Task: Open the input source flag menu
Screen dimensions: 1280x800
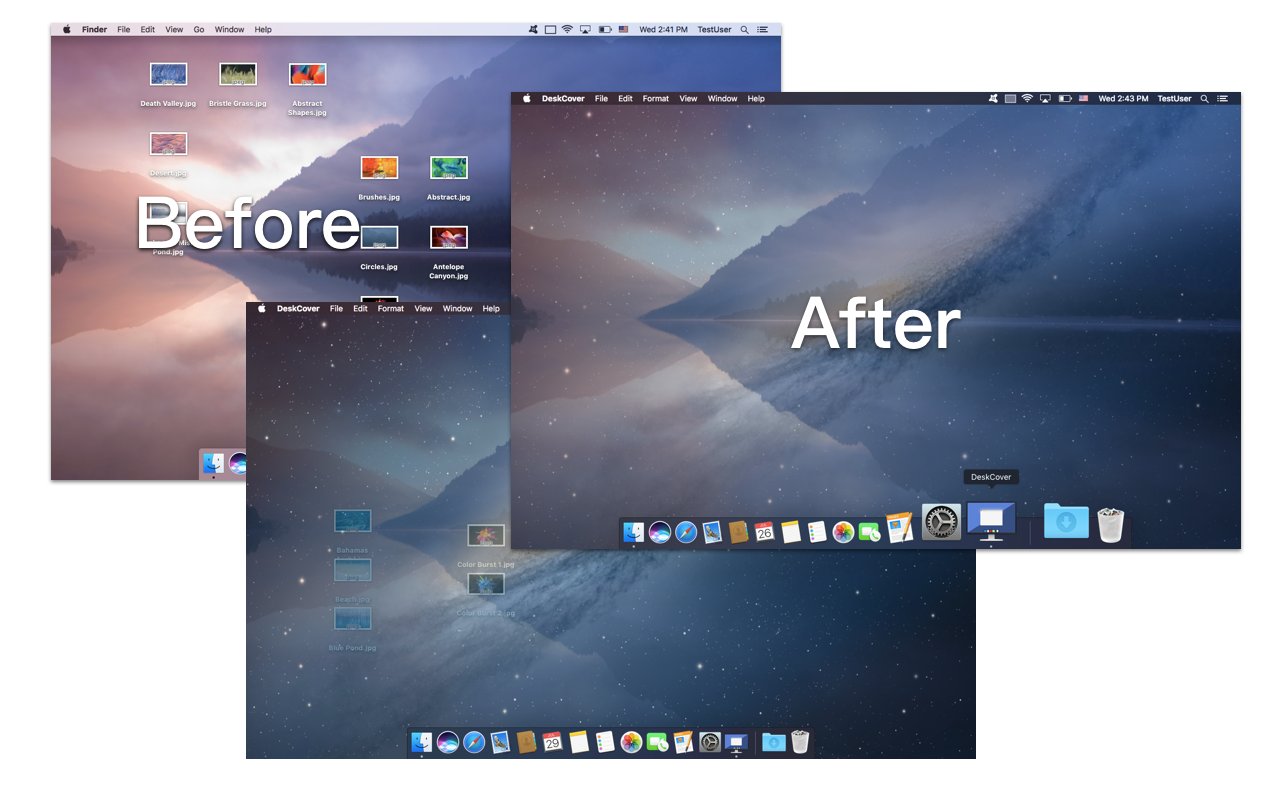Action: pyautogui.click(x=1084, y=98)
